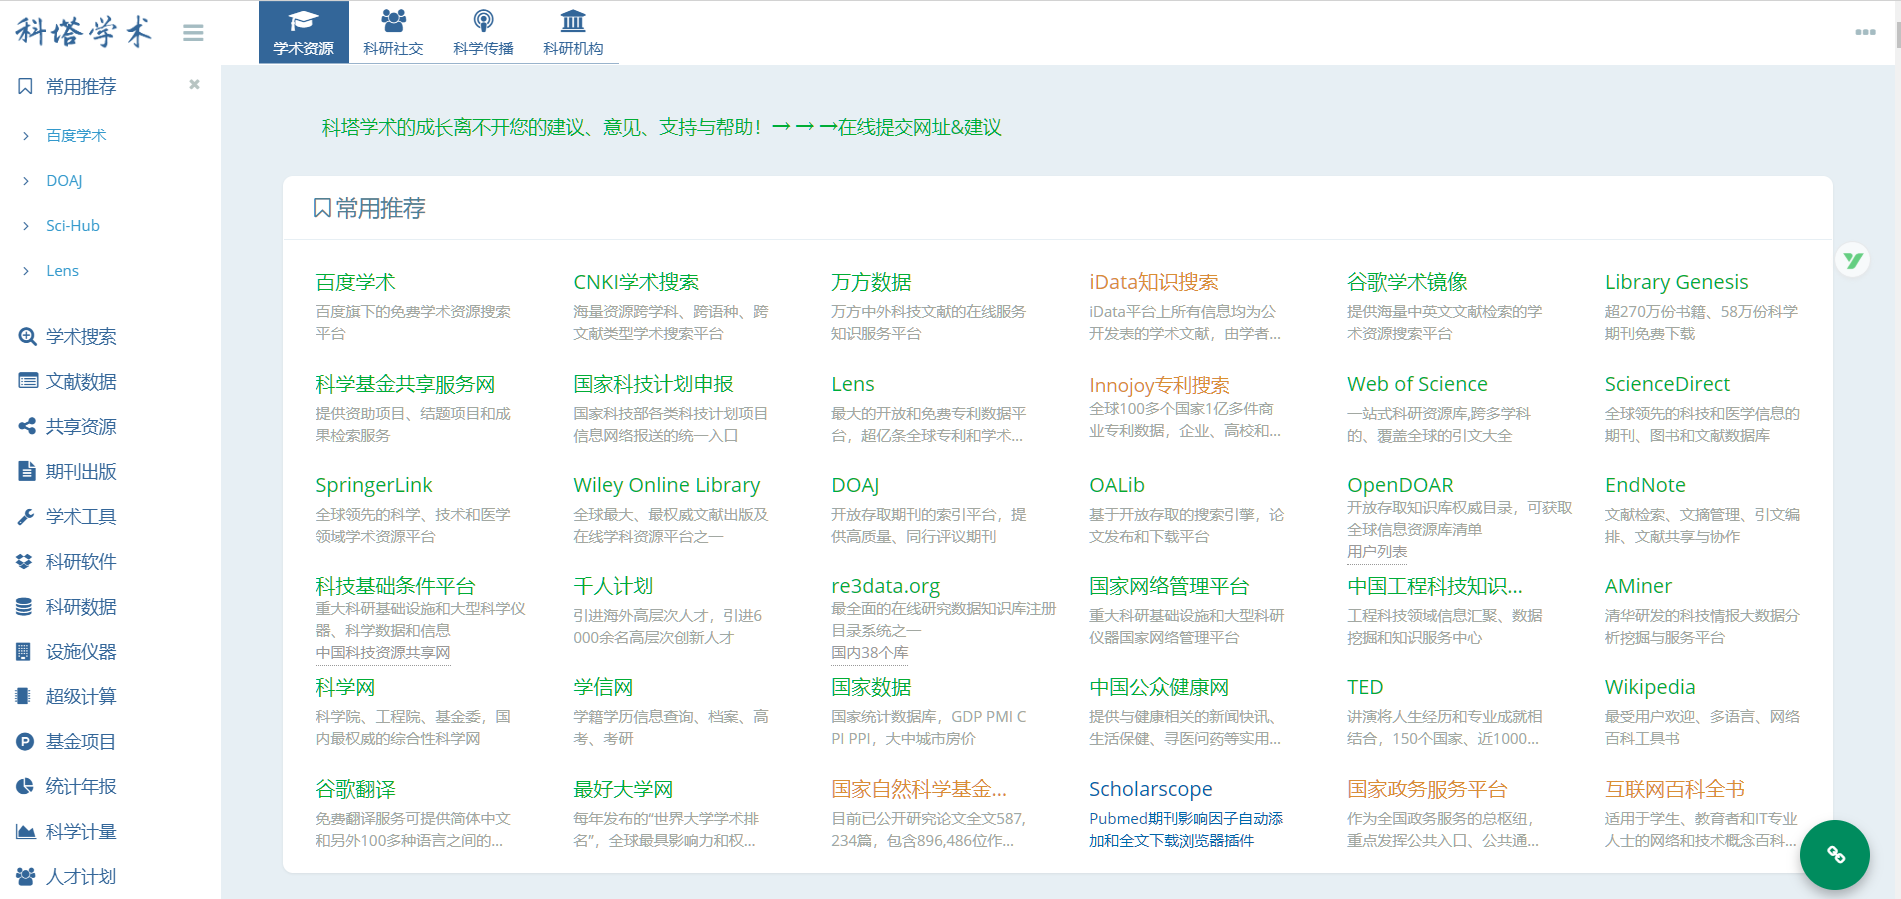This screenshot has width=1901, height=899.
Task: Open the 科学基金共享服务网 link
Action: 405,384
